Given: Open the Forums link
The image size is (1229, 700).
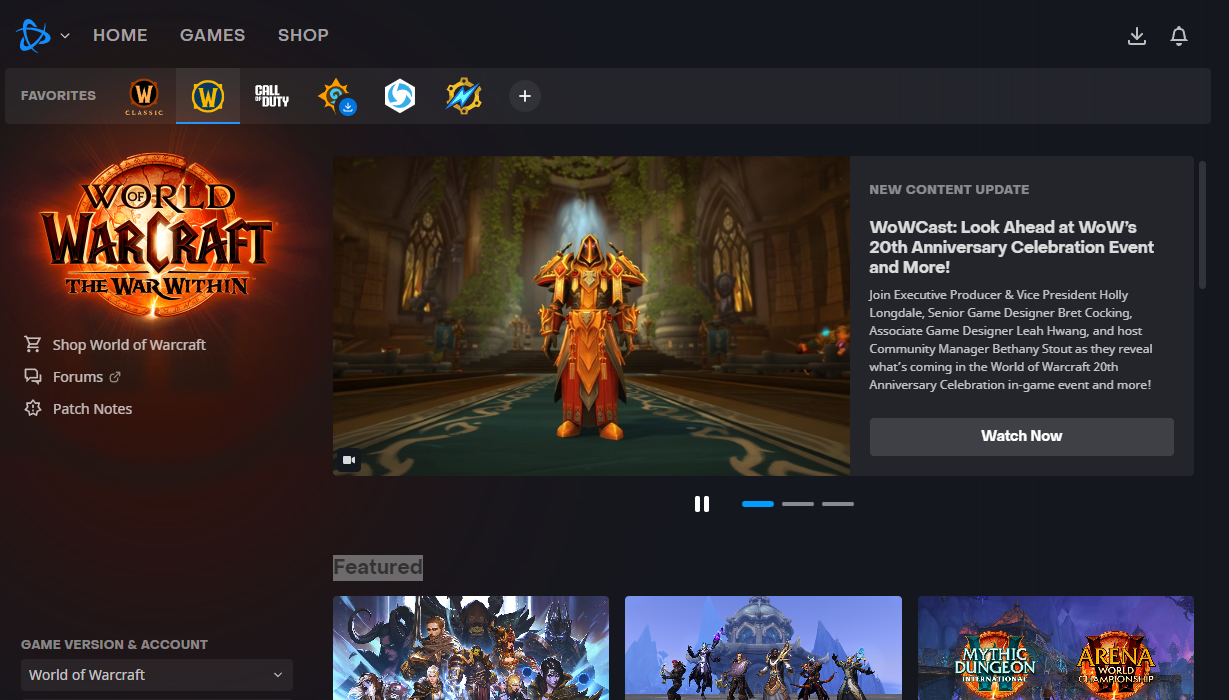Looking at the screenshot, I should (78, 377).
